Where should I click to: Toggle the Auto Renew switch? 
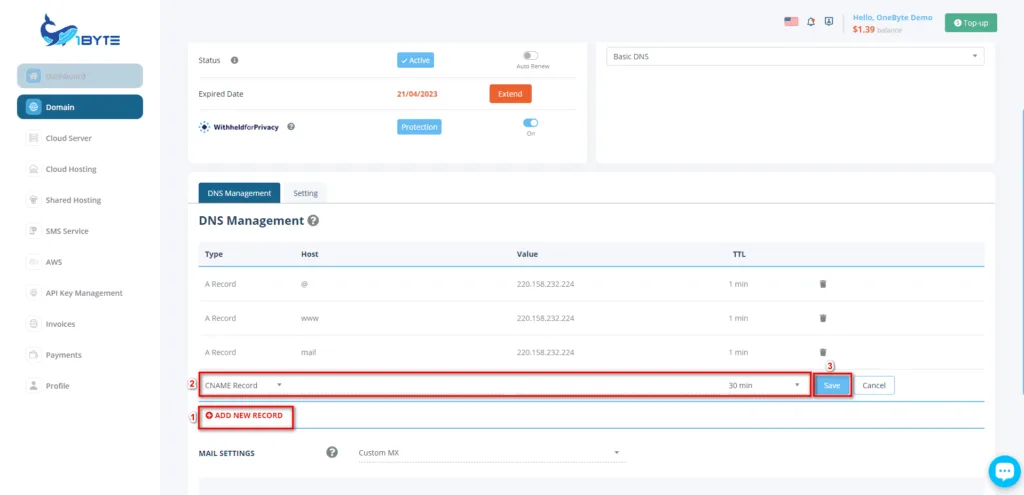tap(530, 56)
